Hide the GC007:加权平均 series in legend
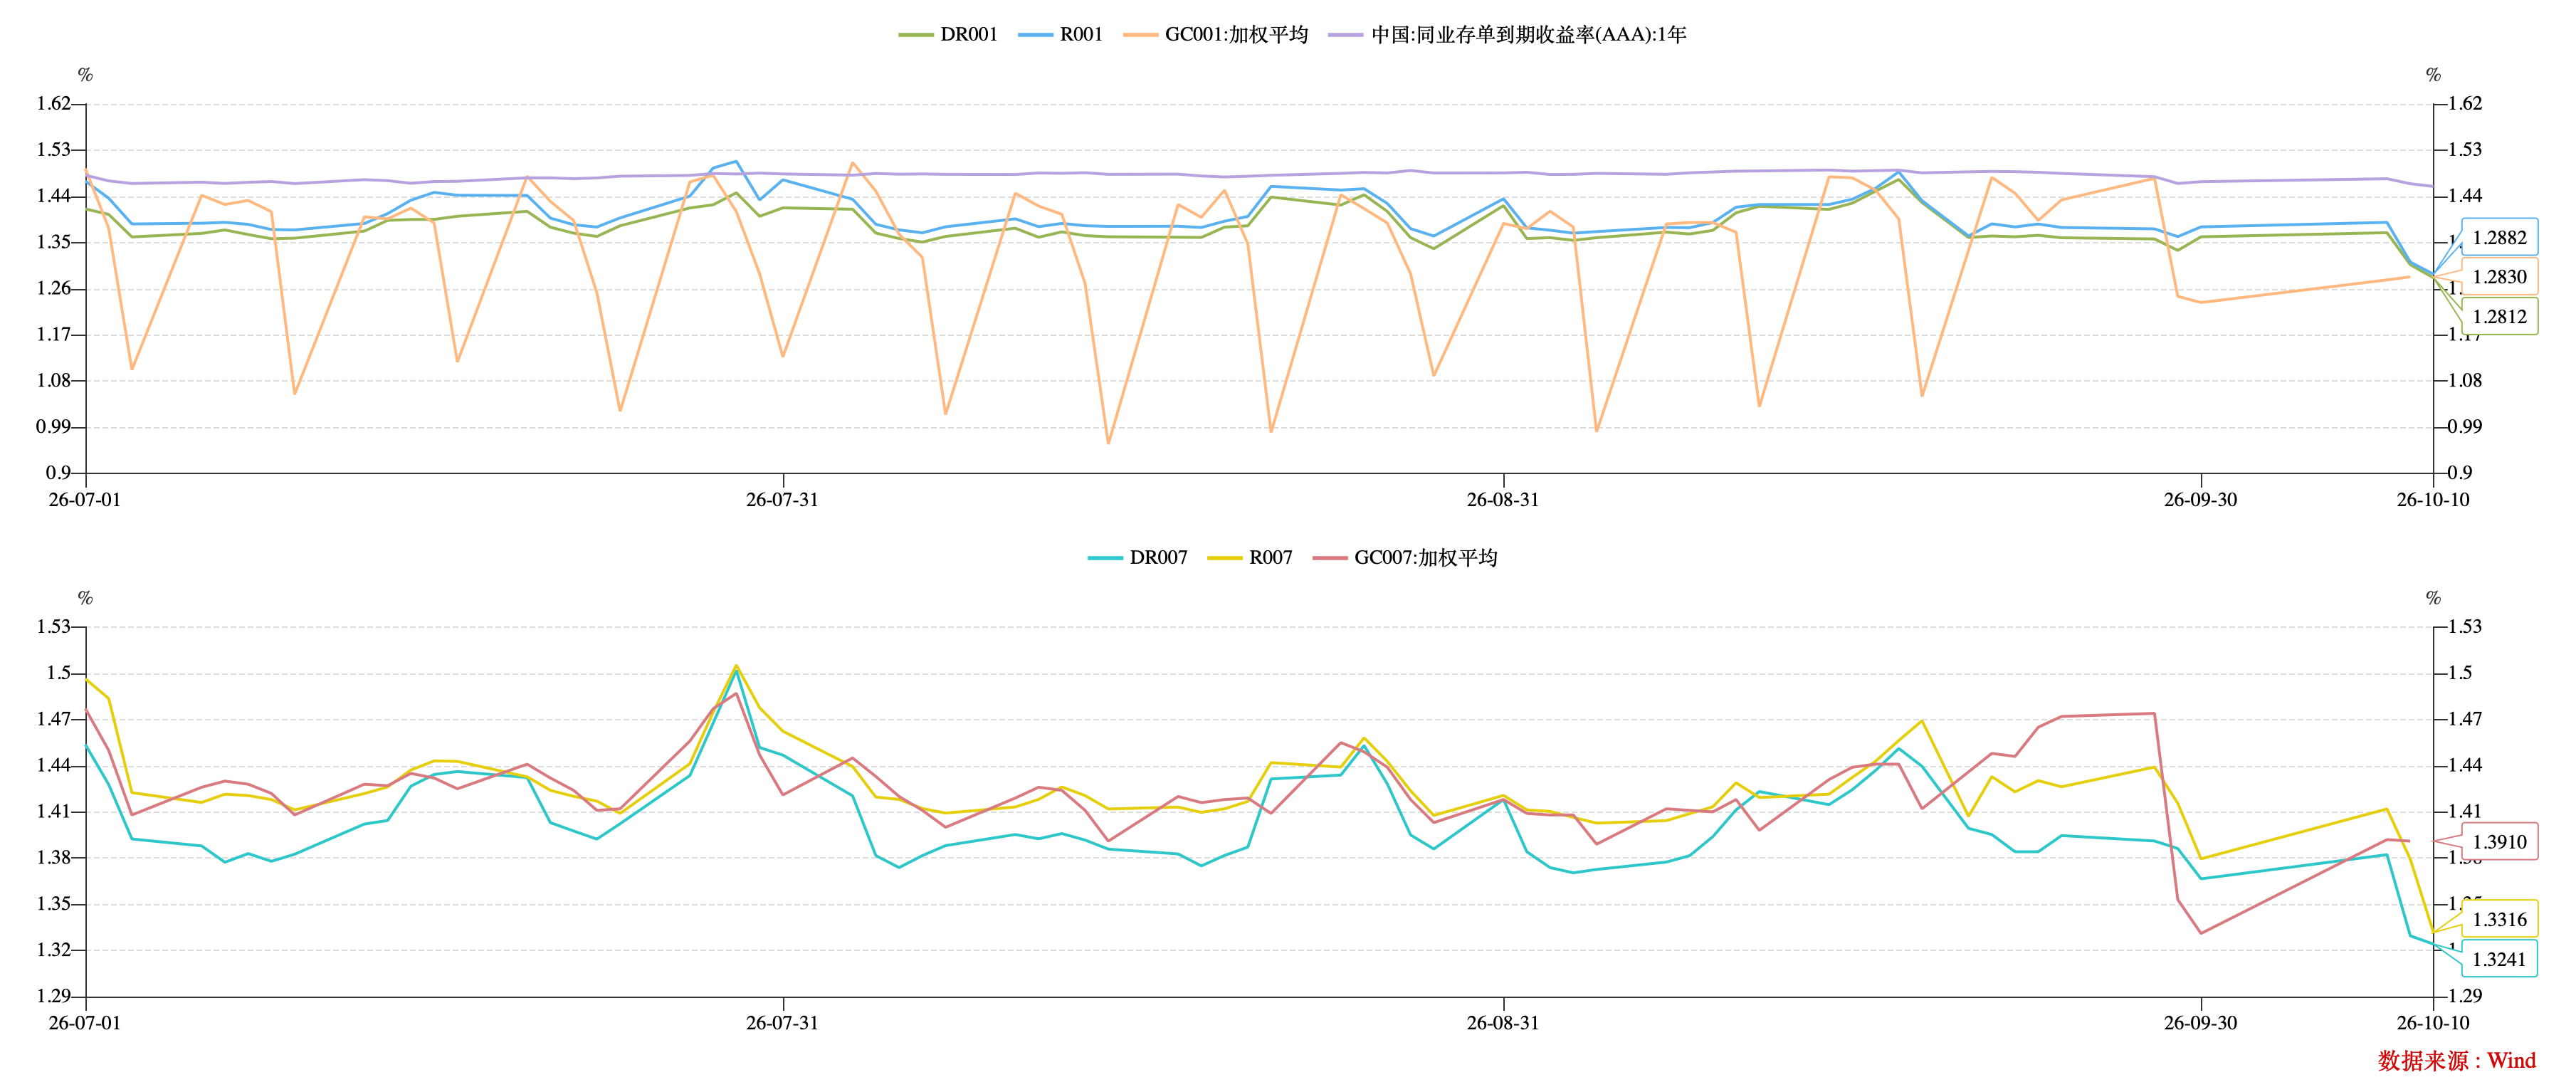Image resolution: width=2576 pixels, height=1092 pixels. [x=1404, y=558]
